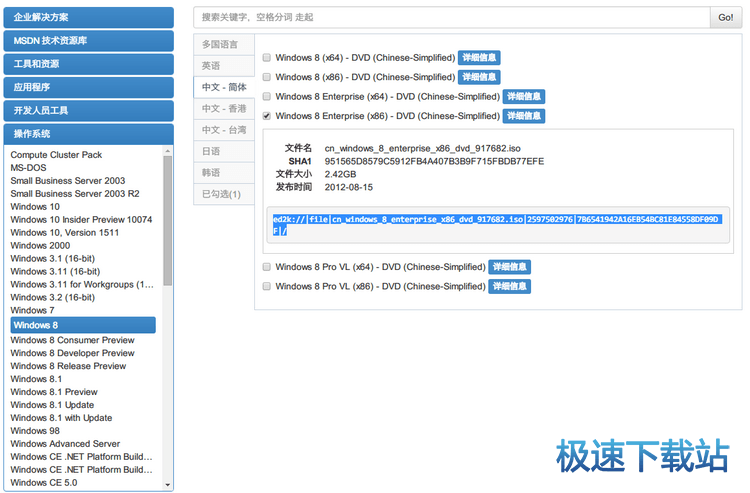Click the OS list scrollbar up arrow
Image resolution: width=750 pixels, height=493 pixels.
pos(167,151)
